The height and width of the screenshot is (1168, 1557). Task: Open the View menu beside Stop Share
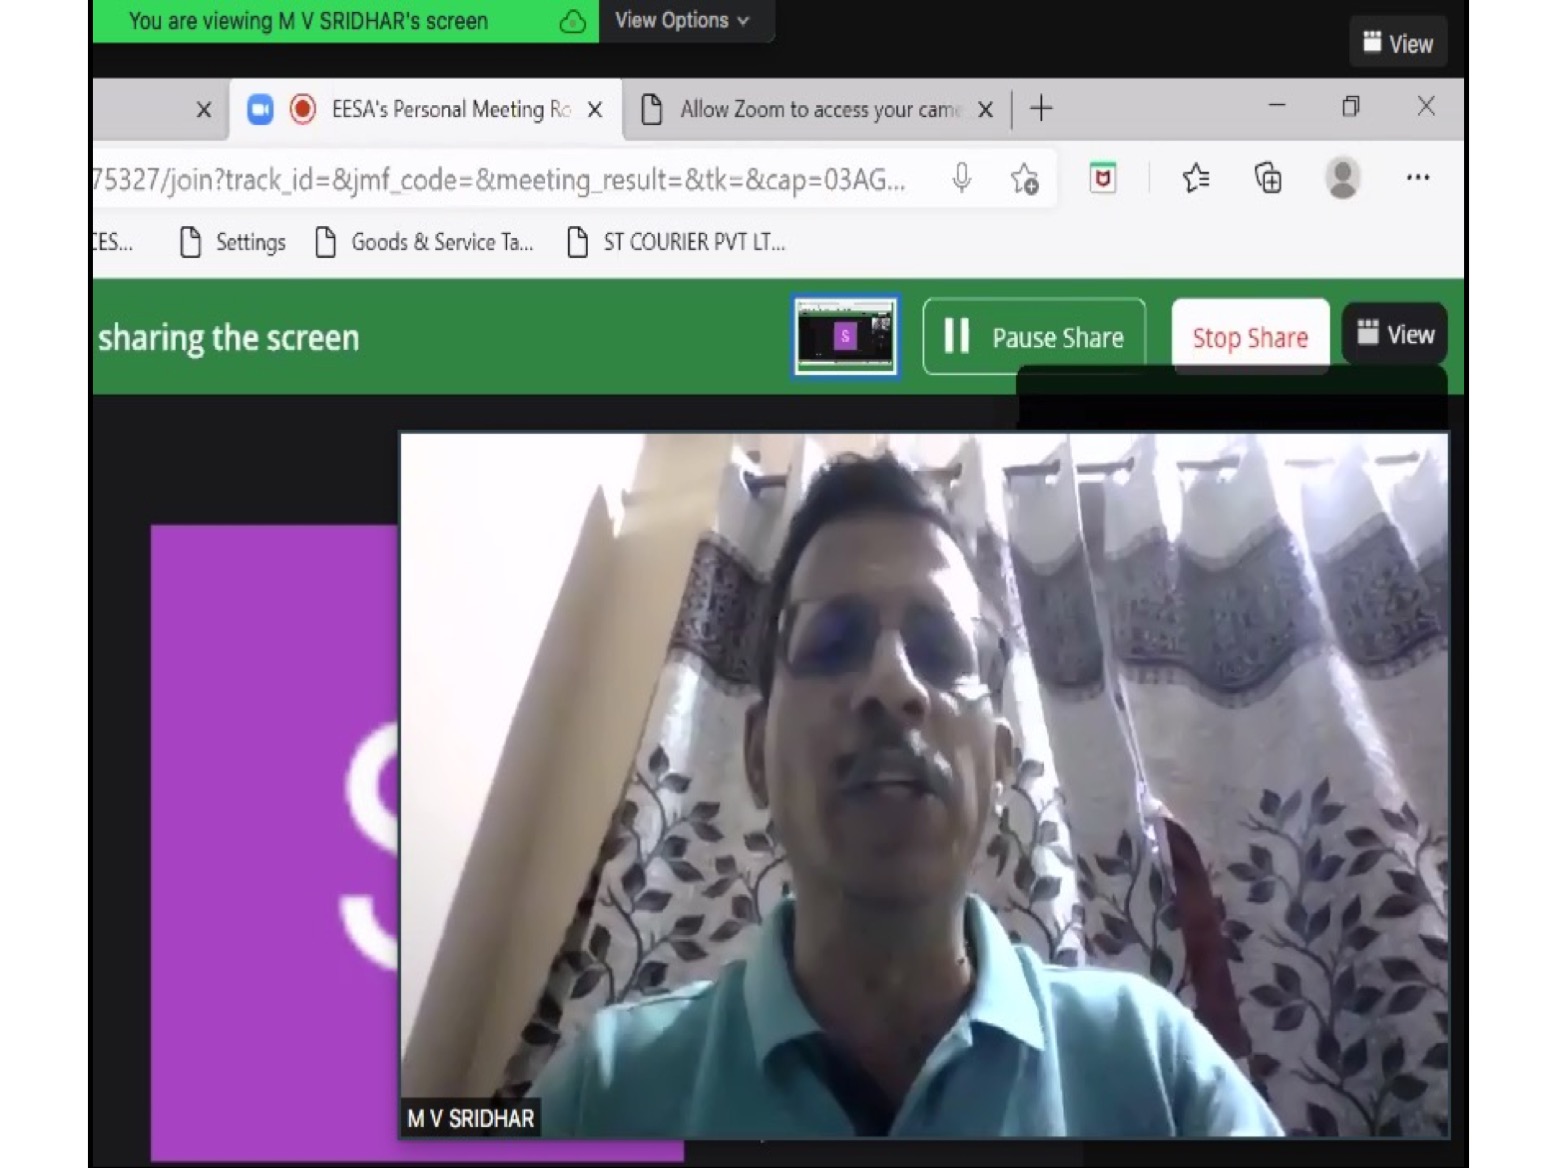pyautogui.click(x=1396, y=335)
